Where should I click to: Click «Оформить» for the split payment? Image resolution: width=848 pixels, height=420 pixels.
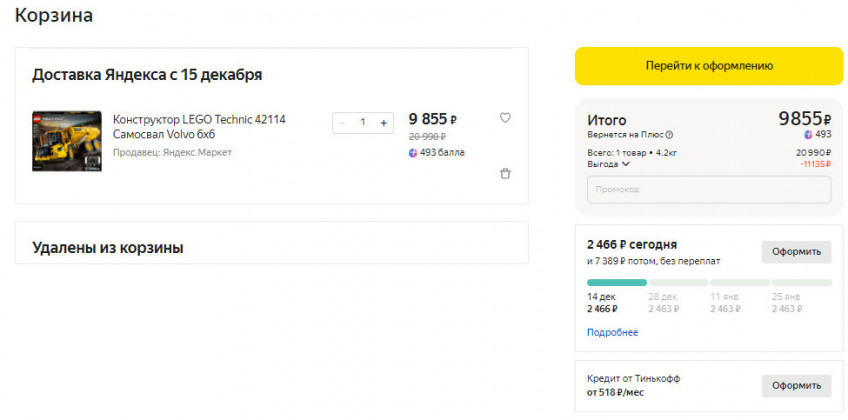click(796, 252)
